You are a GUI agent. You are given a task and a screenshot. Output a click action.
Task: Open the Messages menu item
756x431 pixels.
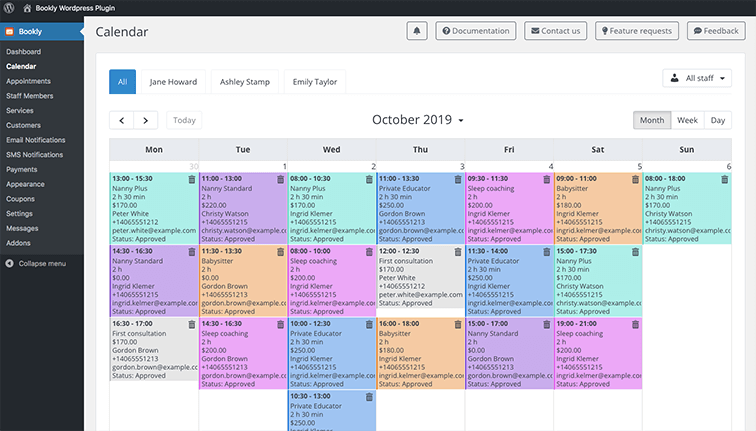(22, 229)
